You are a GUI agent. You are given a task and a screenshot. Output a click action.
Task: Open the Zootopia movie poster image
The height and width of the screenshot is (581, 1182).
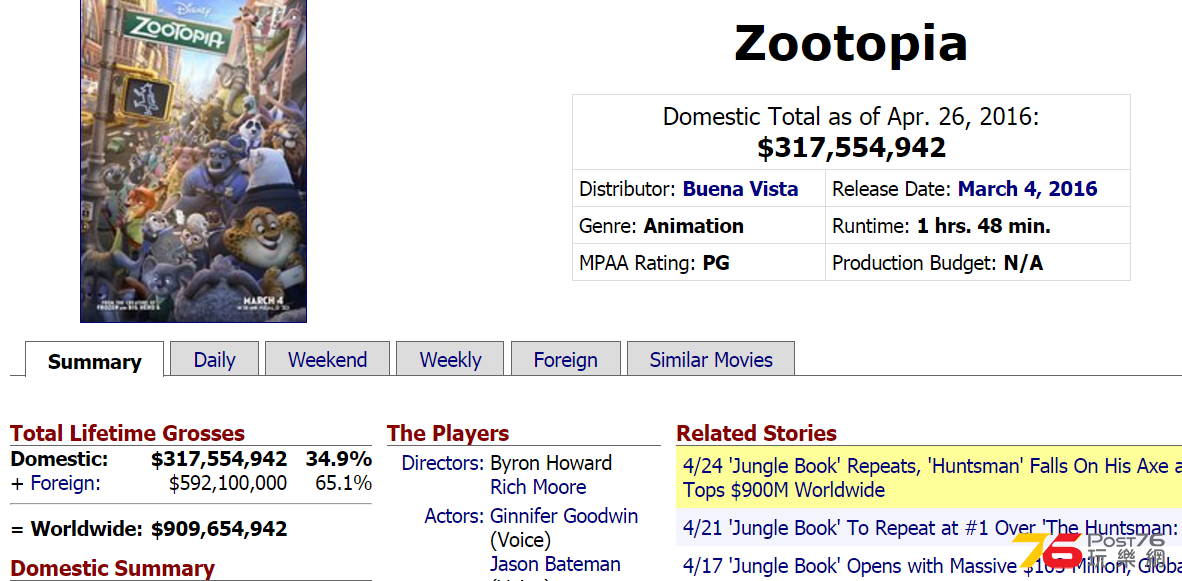click(x=193, y=161)
